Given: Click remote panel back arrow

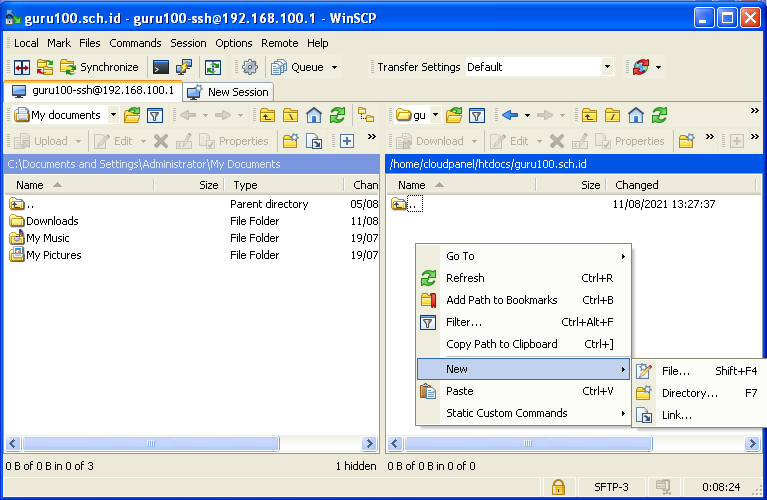Looking at the screenshot, I should (x=509, y=115).
